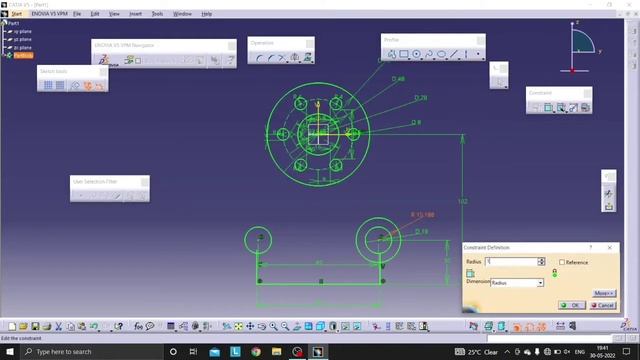Toggle Dimensional Constraints in Sketch tools

tap(100, 85)
